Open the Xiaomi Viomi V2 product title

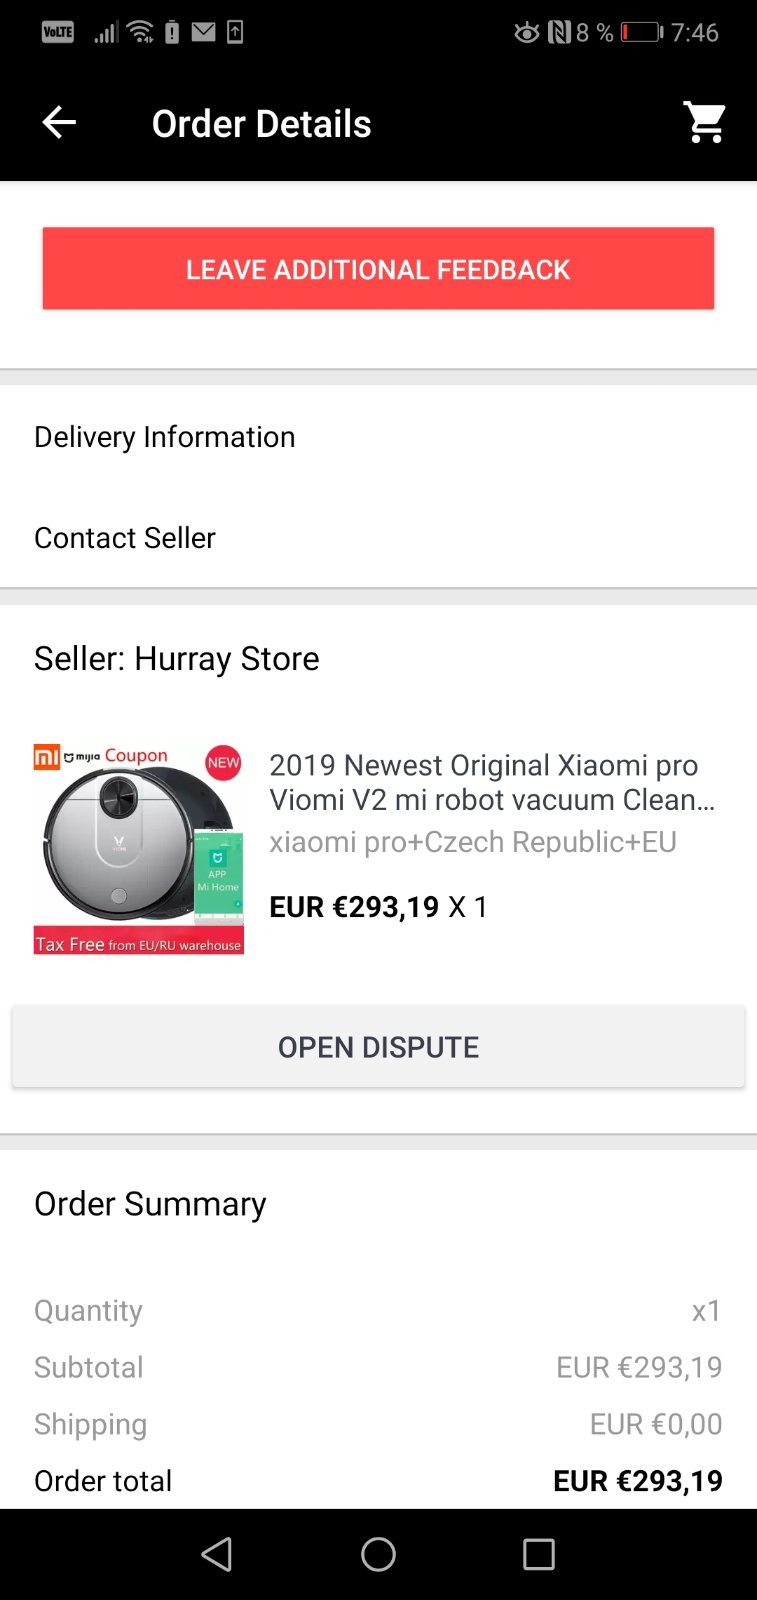pos(492,782)
